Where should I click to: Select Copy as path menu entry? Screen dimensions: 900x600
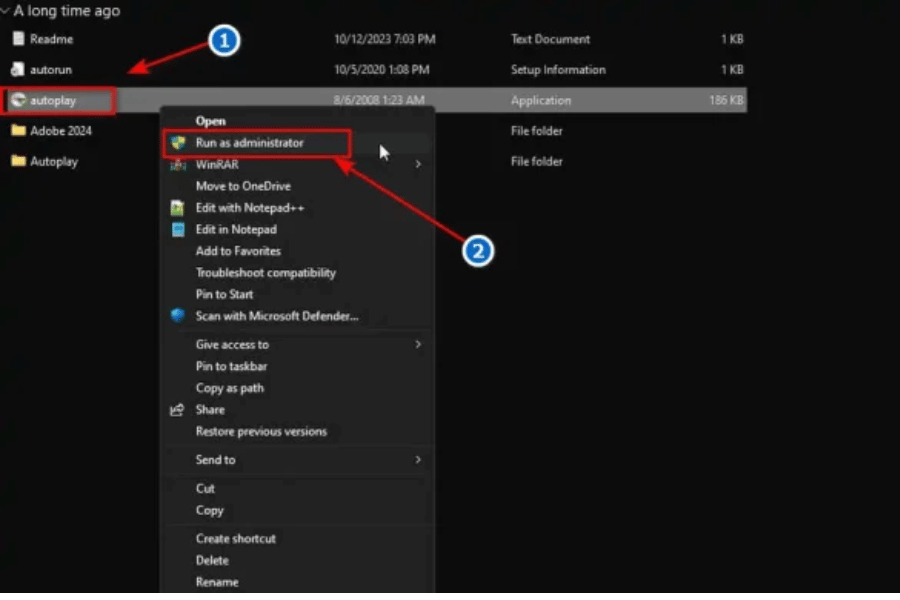click(x=229, y=388)
